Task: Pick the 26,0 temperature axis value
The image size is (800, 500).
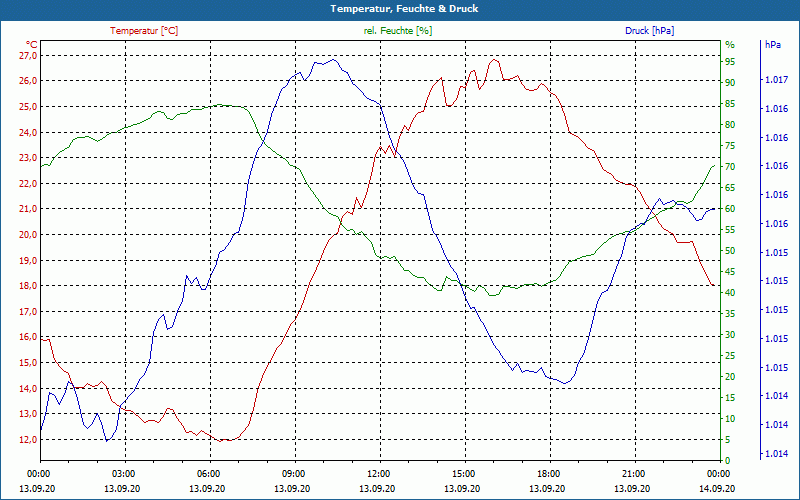Action: [x=28, y=81]
